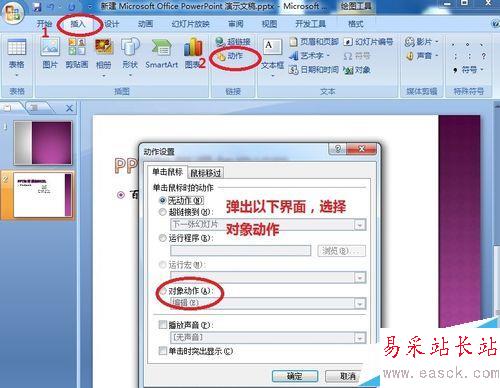This screenshot has width=500, height=388.
Task: Insert a table with 表格 icon
Action: click(x=17, y=53)
